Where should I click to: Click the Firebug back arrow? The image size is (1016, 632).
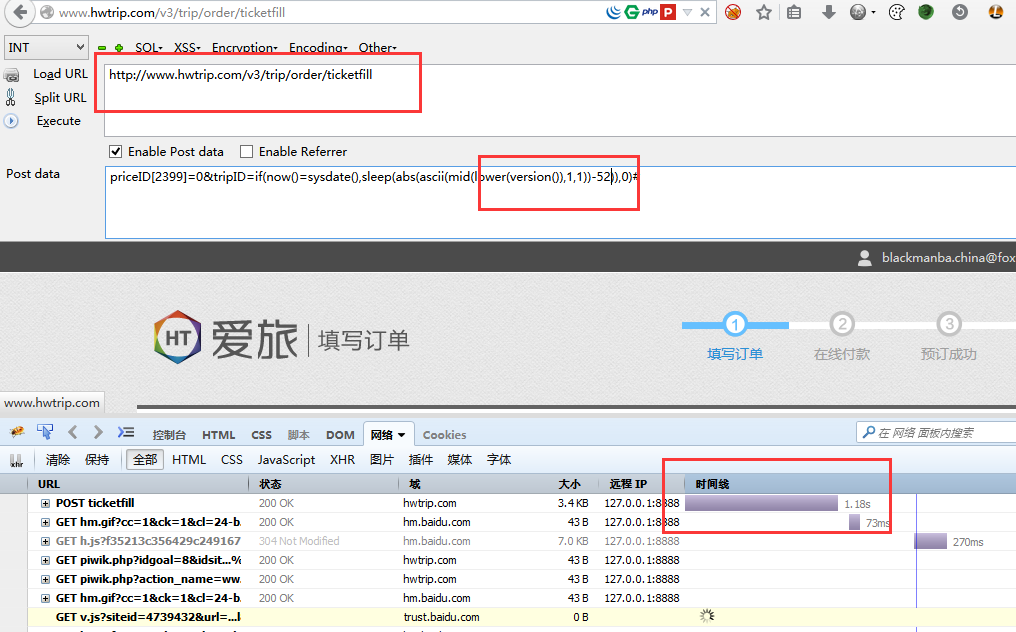[73, 432]
